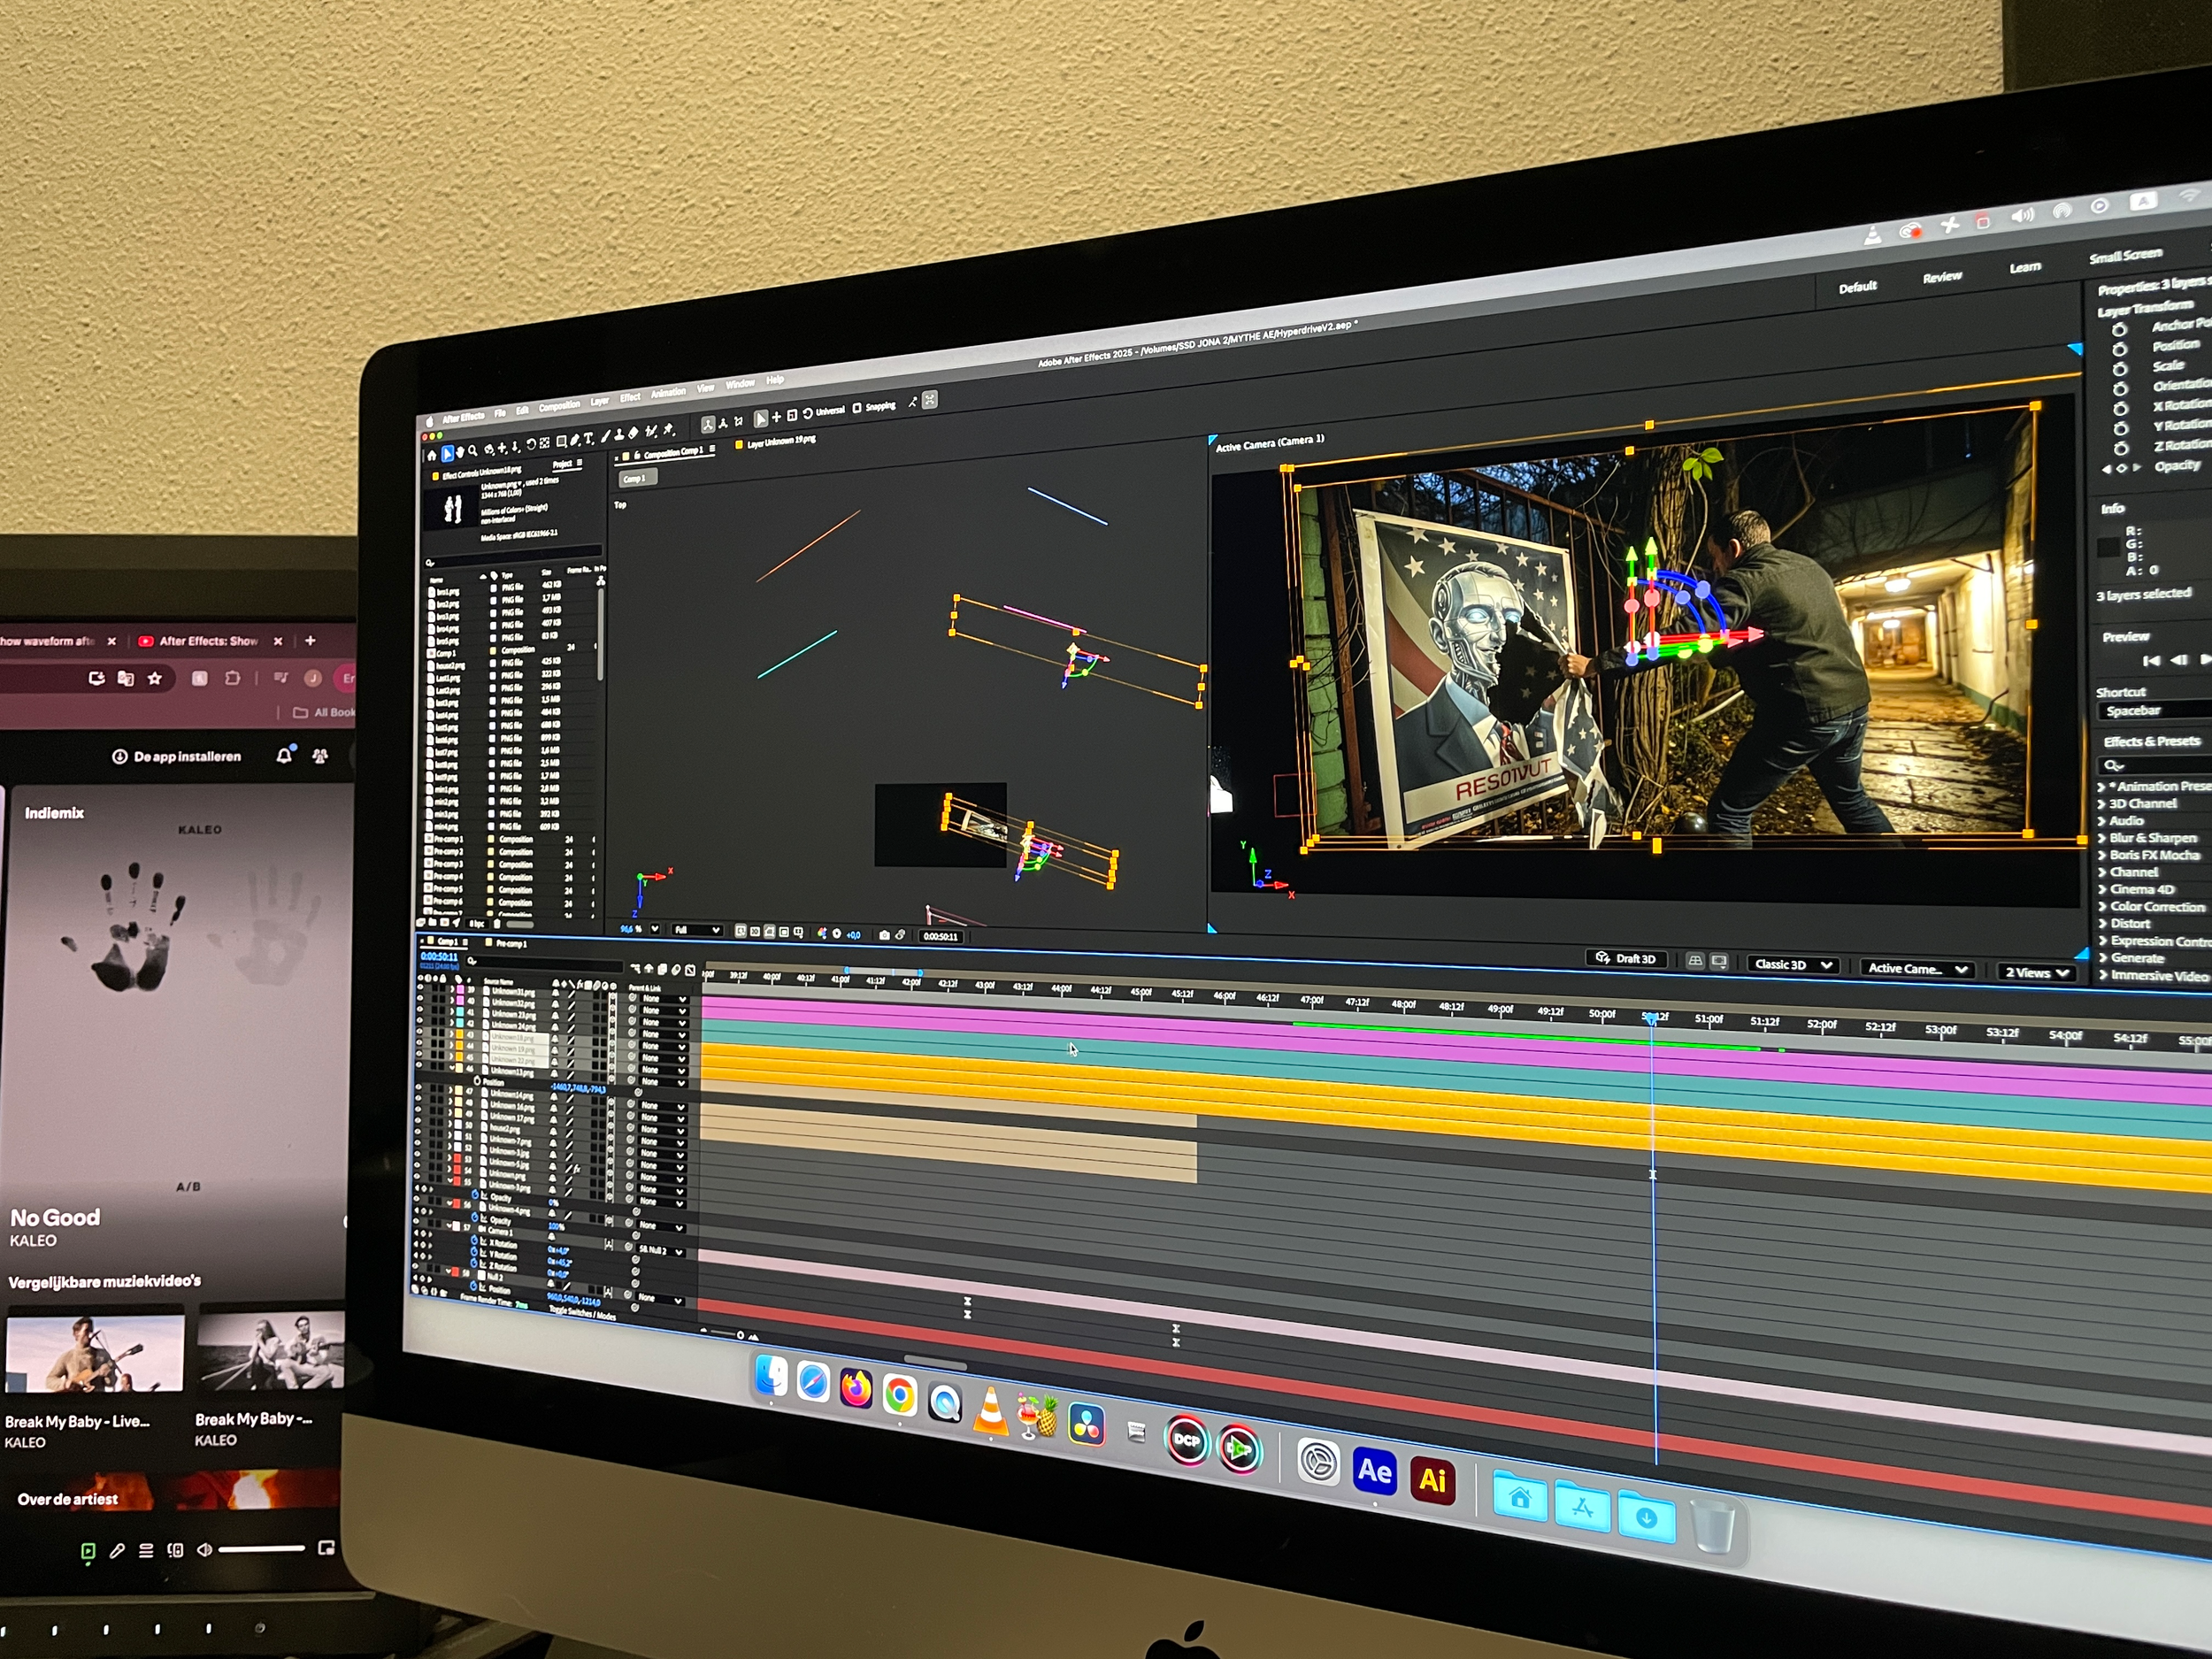Open the Composition menu

click(x=559, y=406)
